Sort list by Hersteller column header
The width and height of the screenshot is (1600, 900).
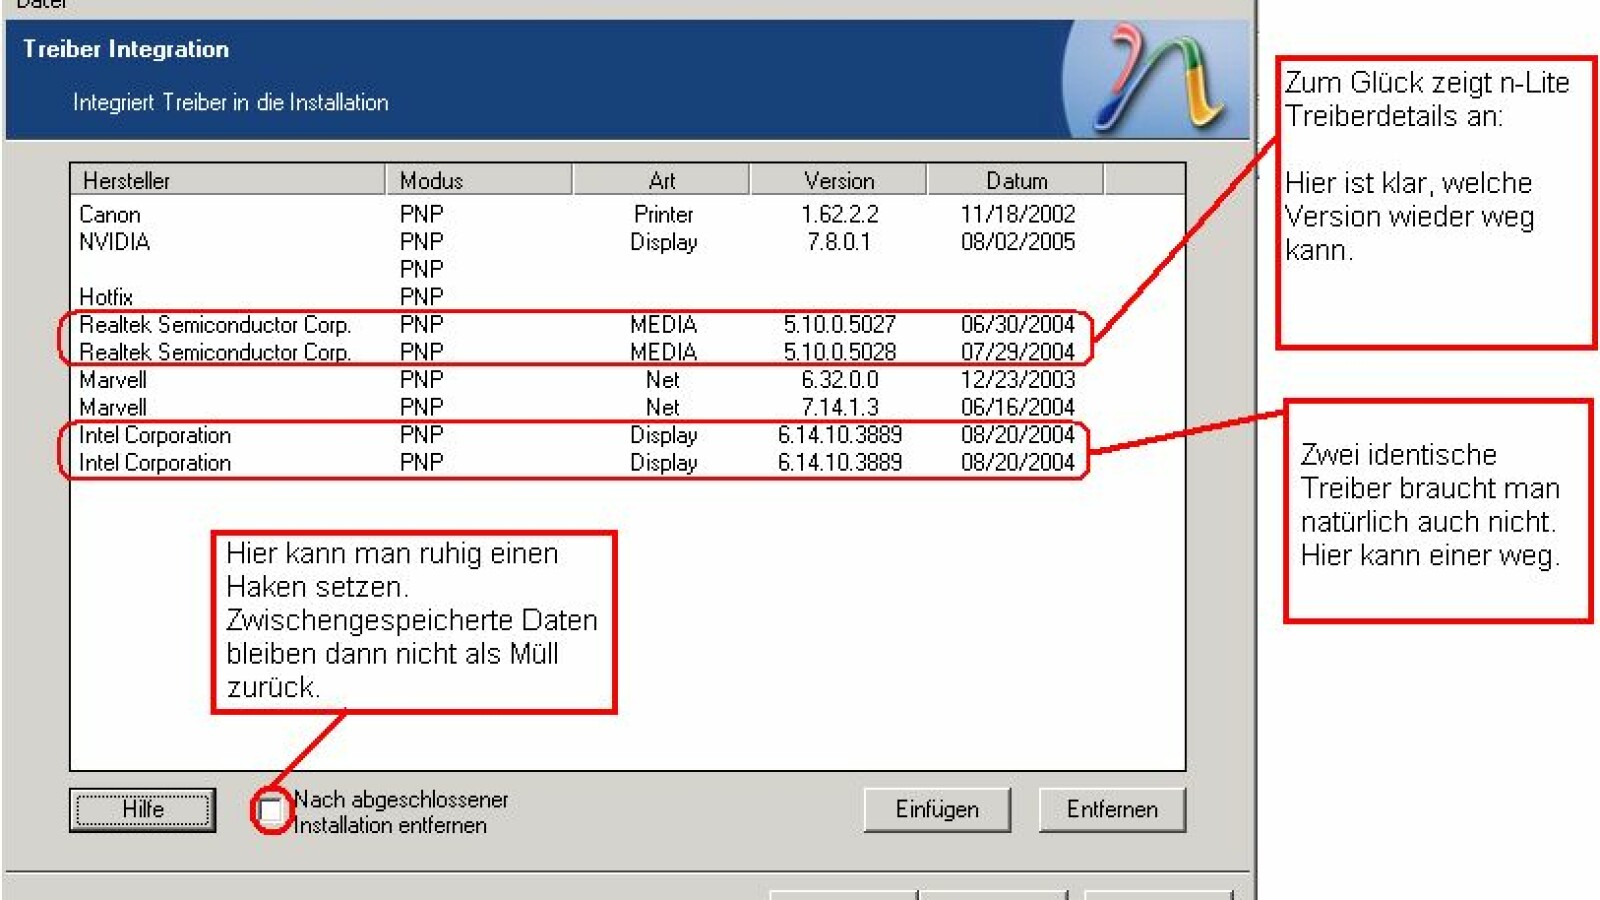tap(227, 181)
